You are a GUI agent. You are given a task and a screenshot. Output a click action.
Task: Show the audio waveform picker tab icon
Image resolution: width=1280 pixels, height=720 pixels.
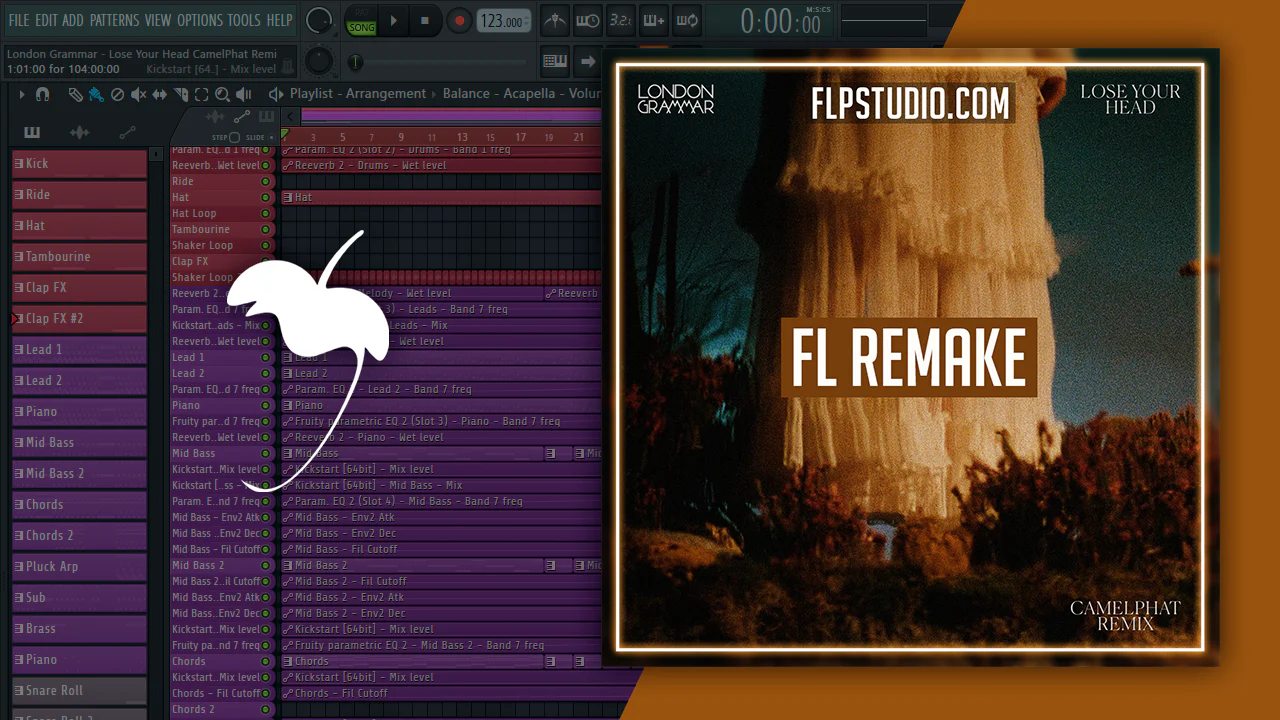point(79,133)
